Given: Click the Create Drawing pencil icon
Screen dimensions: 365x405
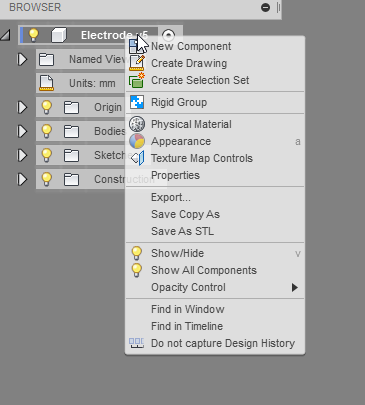Looking at the screenshot, I should [137, 63].
